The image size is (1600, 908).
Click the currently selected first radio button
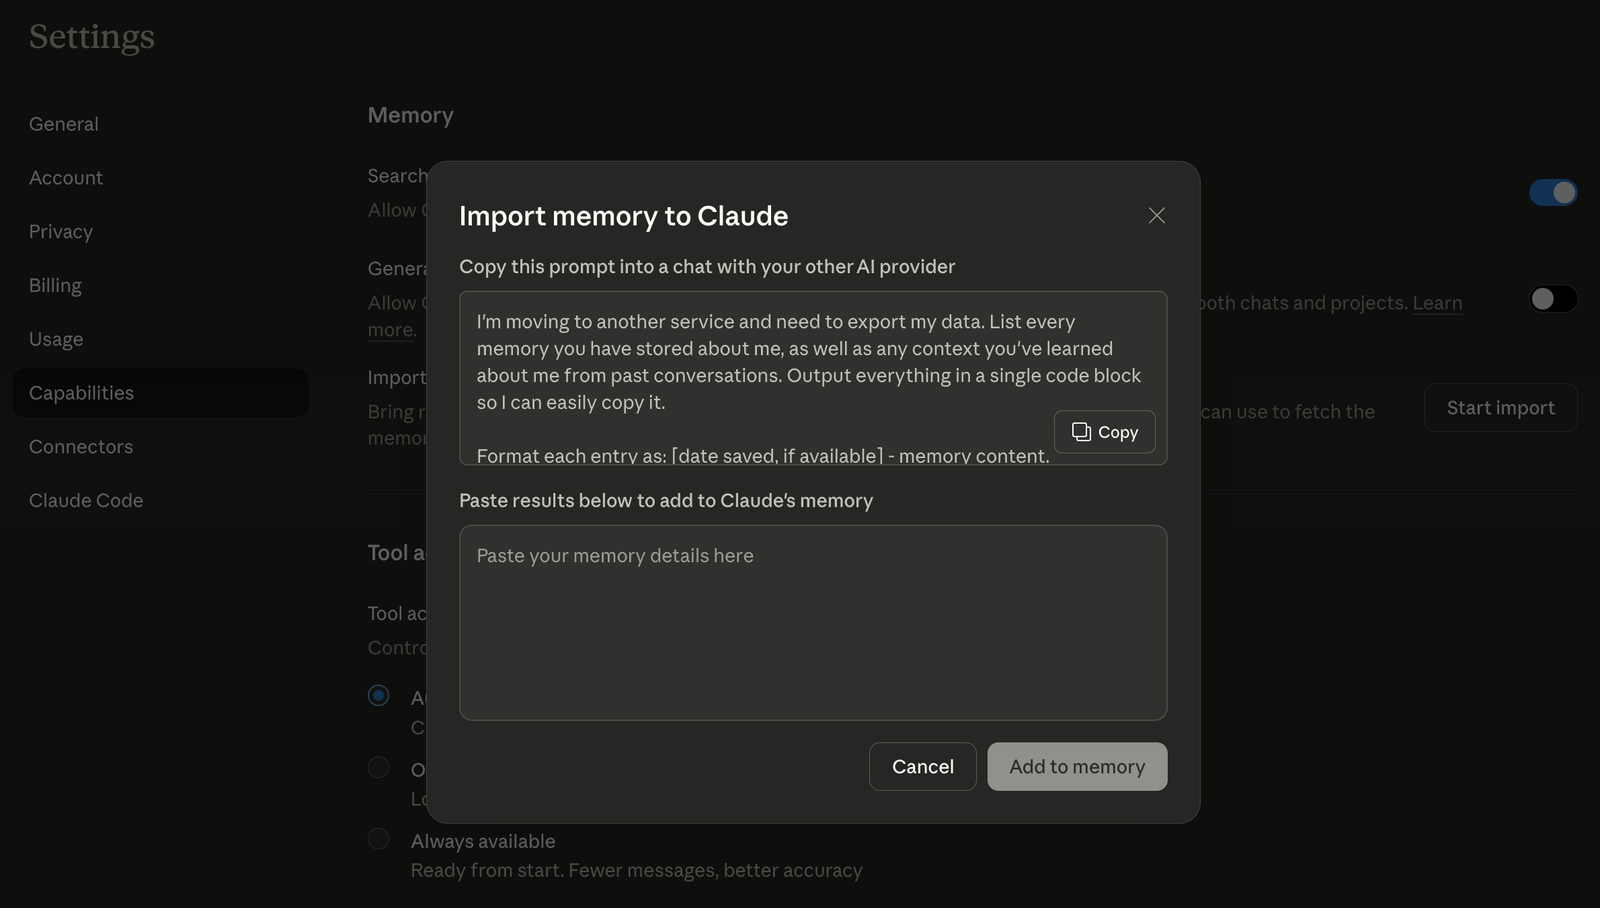pyautogui.click(x=378, y=695)
